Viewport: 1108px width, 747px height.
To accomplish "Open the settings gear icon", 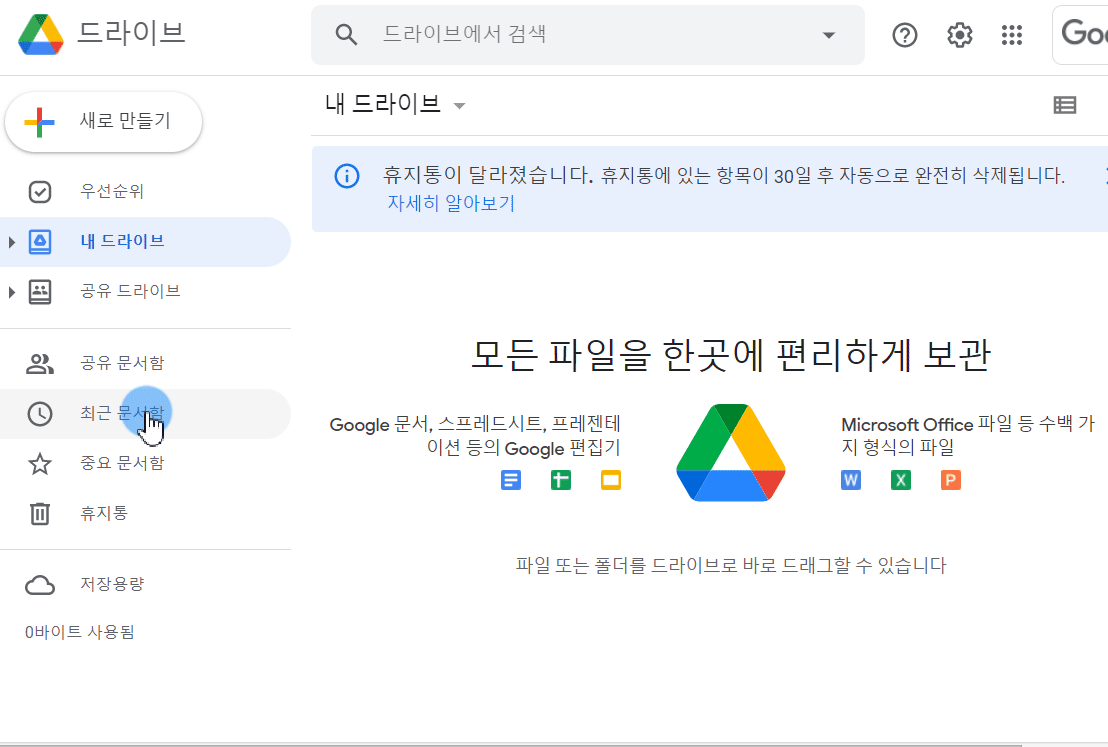I will (960, 35).
